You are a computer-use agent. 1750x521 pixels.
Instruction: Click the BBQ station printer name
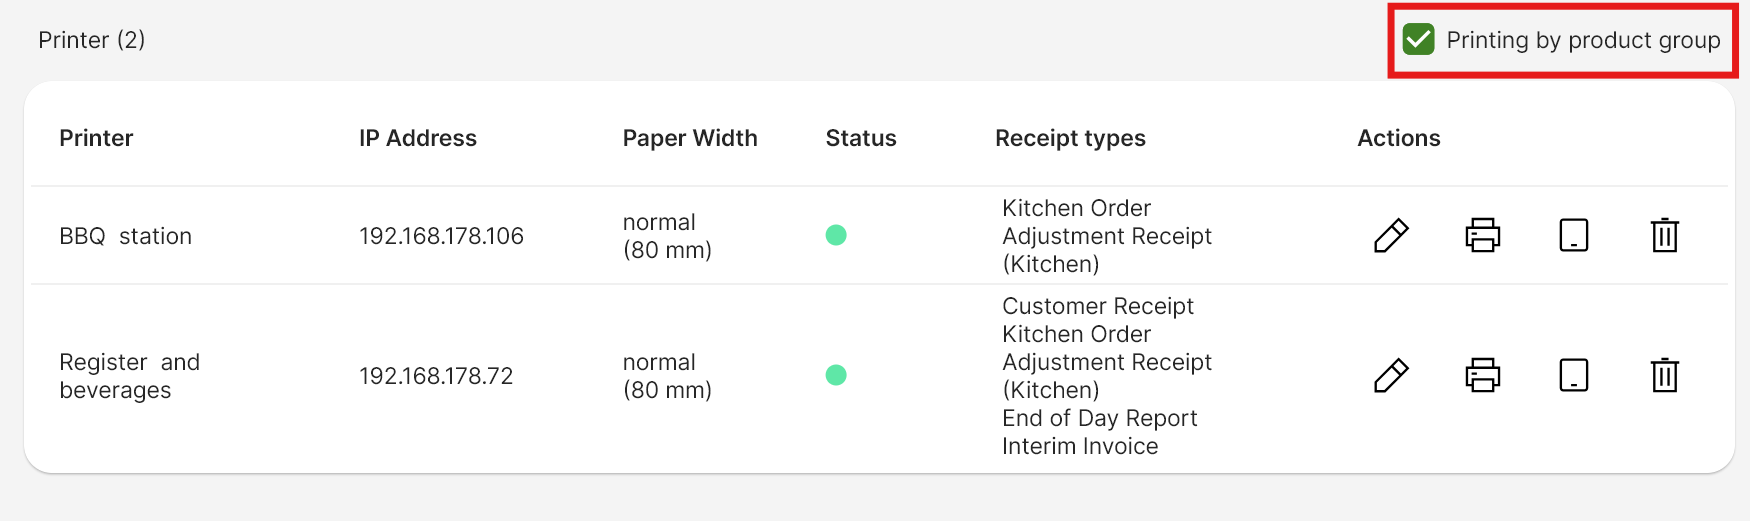click(125, 236)
